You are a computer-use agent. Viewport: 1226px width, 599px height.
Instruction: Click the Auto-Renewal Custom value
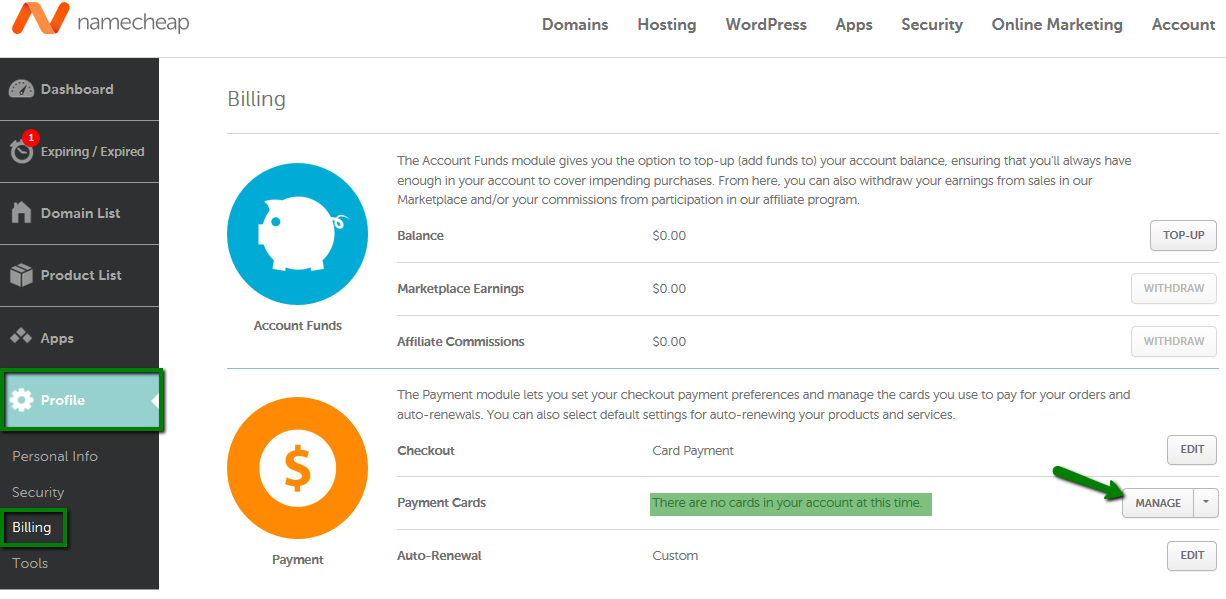(675, 555)
